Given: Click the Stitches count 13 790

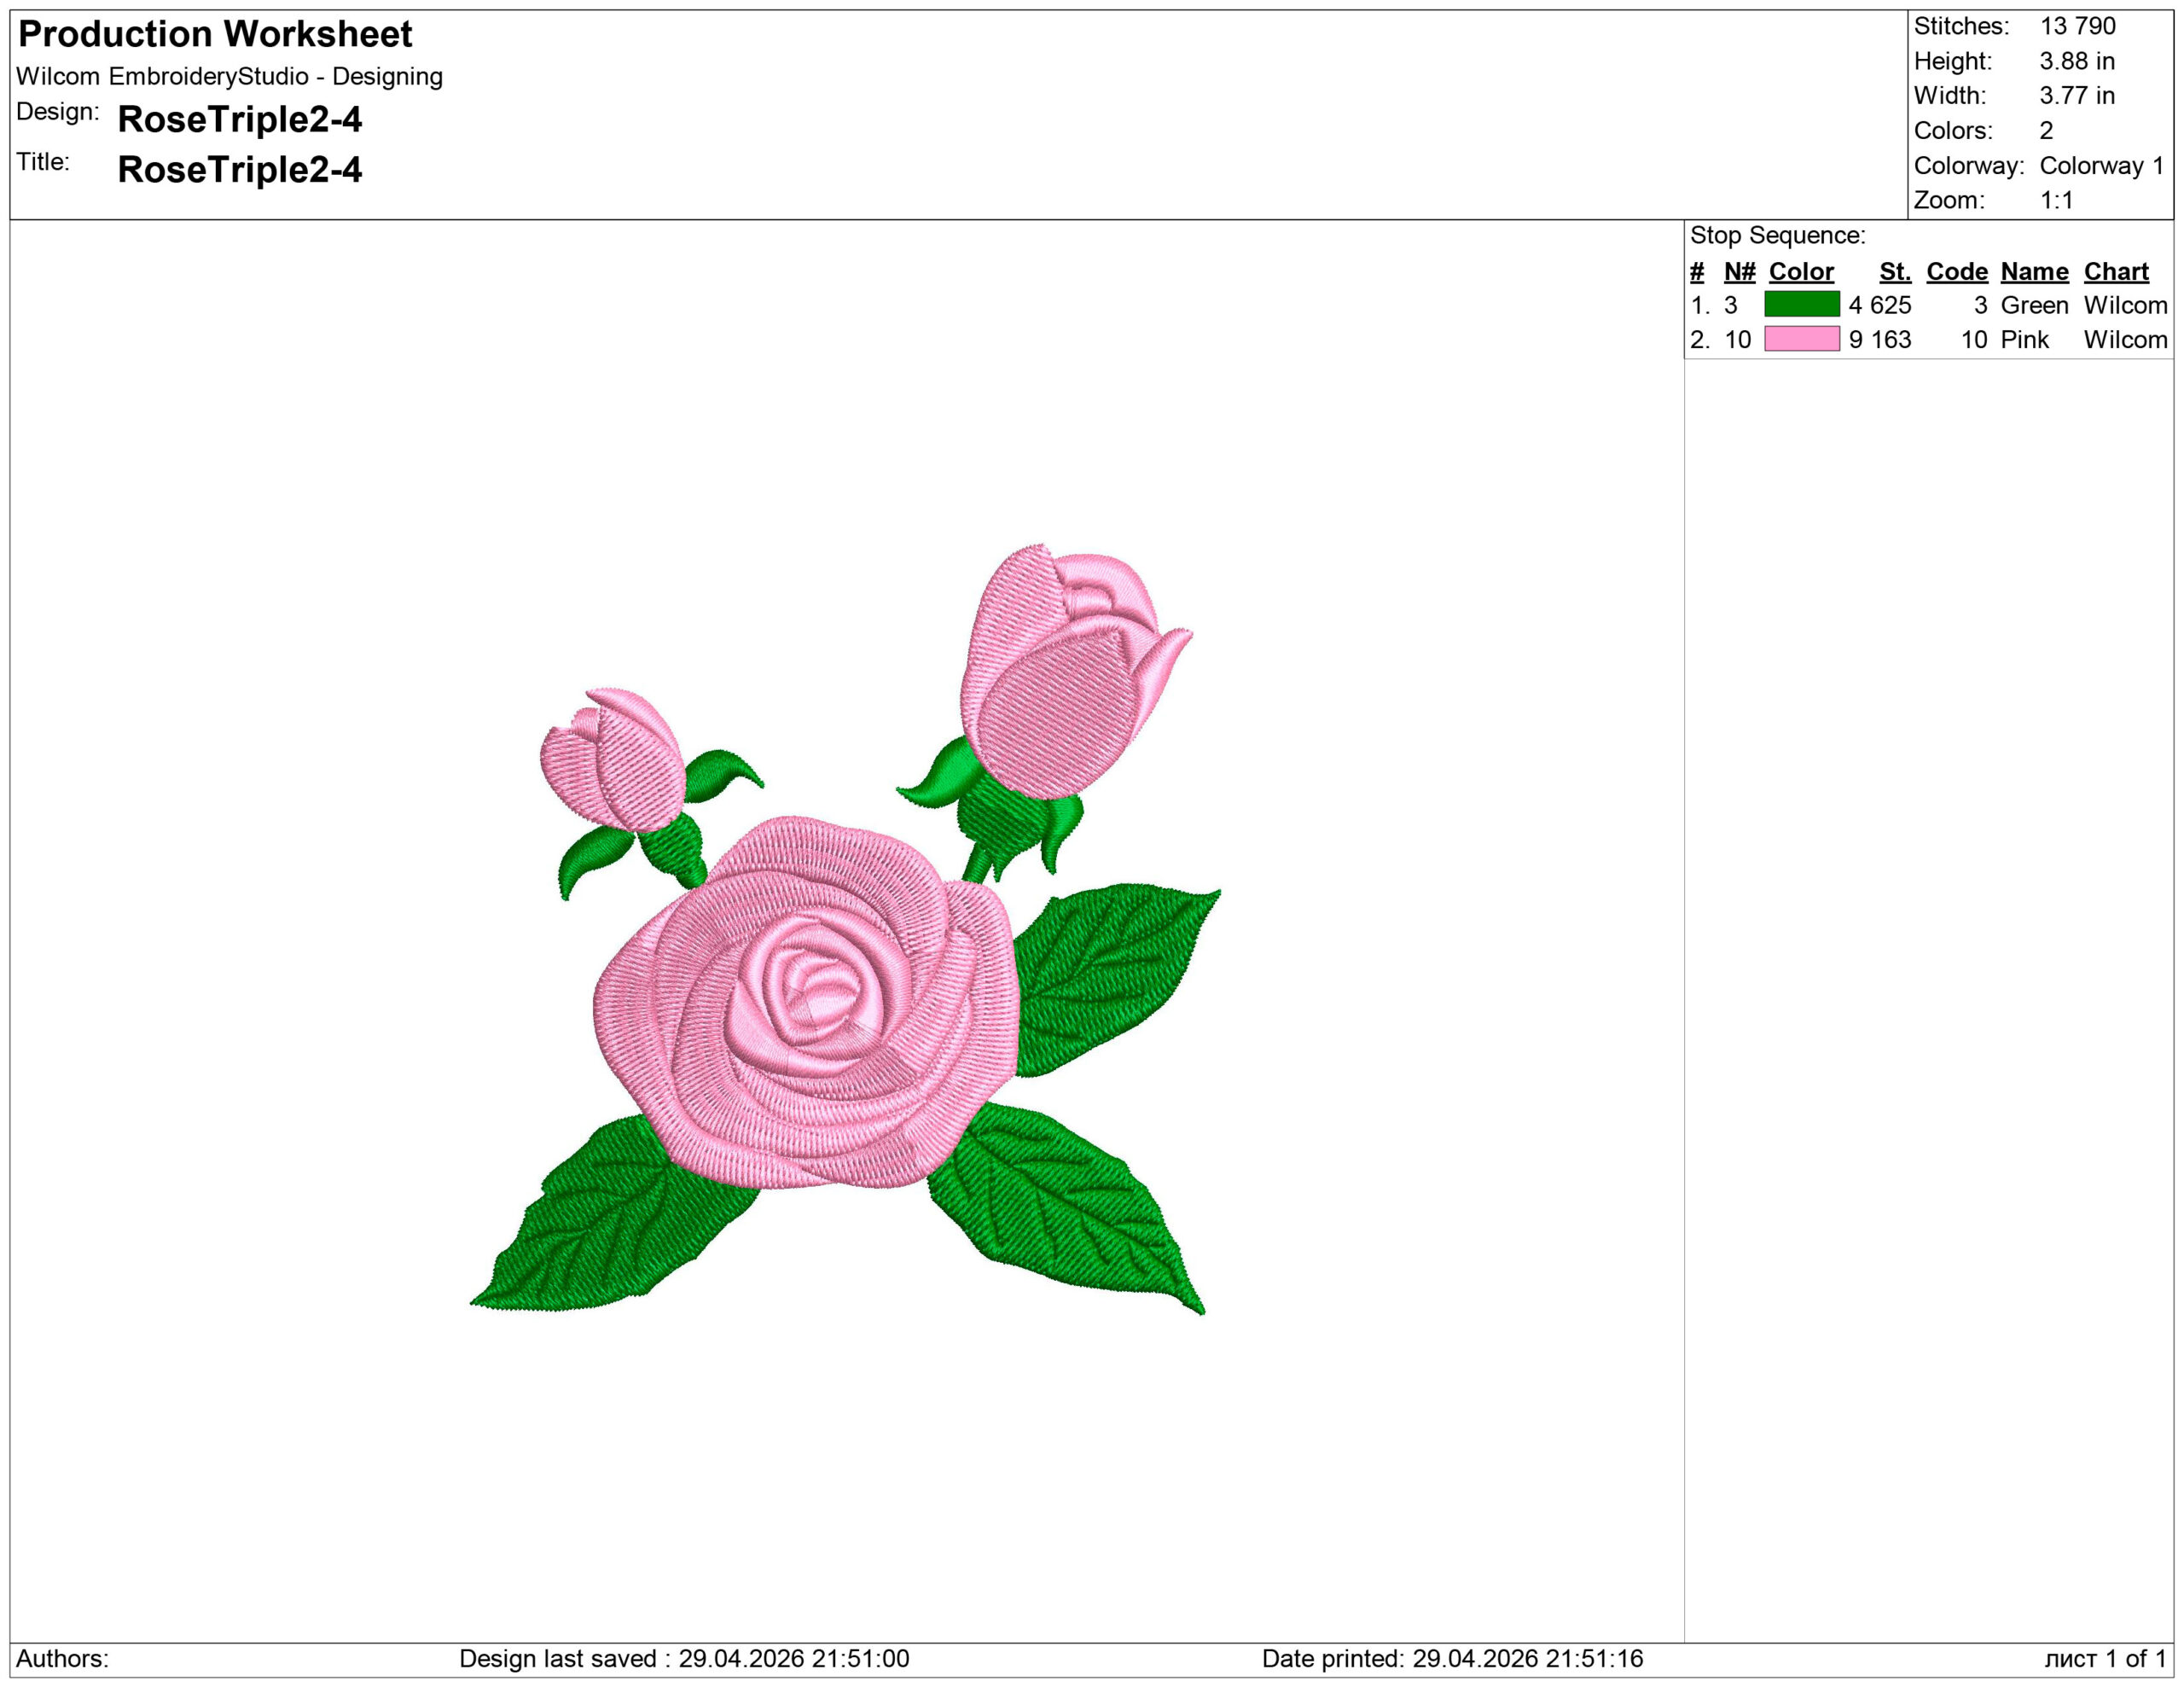Looking at the screenshot, I should (x=2077, y=26).
